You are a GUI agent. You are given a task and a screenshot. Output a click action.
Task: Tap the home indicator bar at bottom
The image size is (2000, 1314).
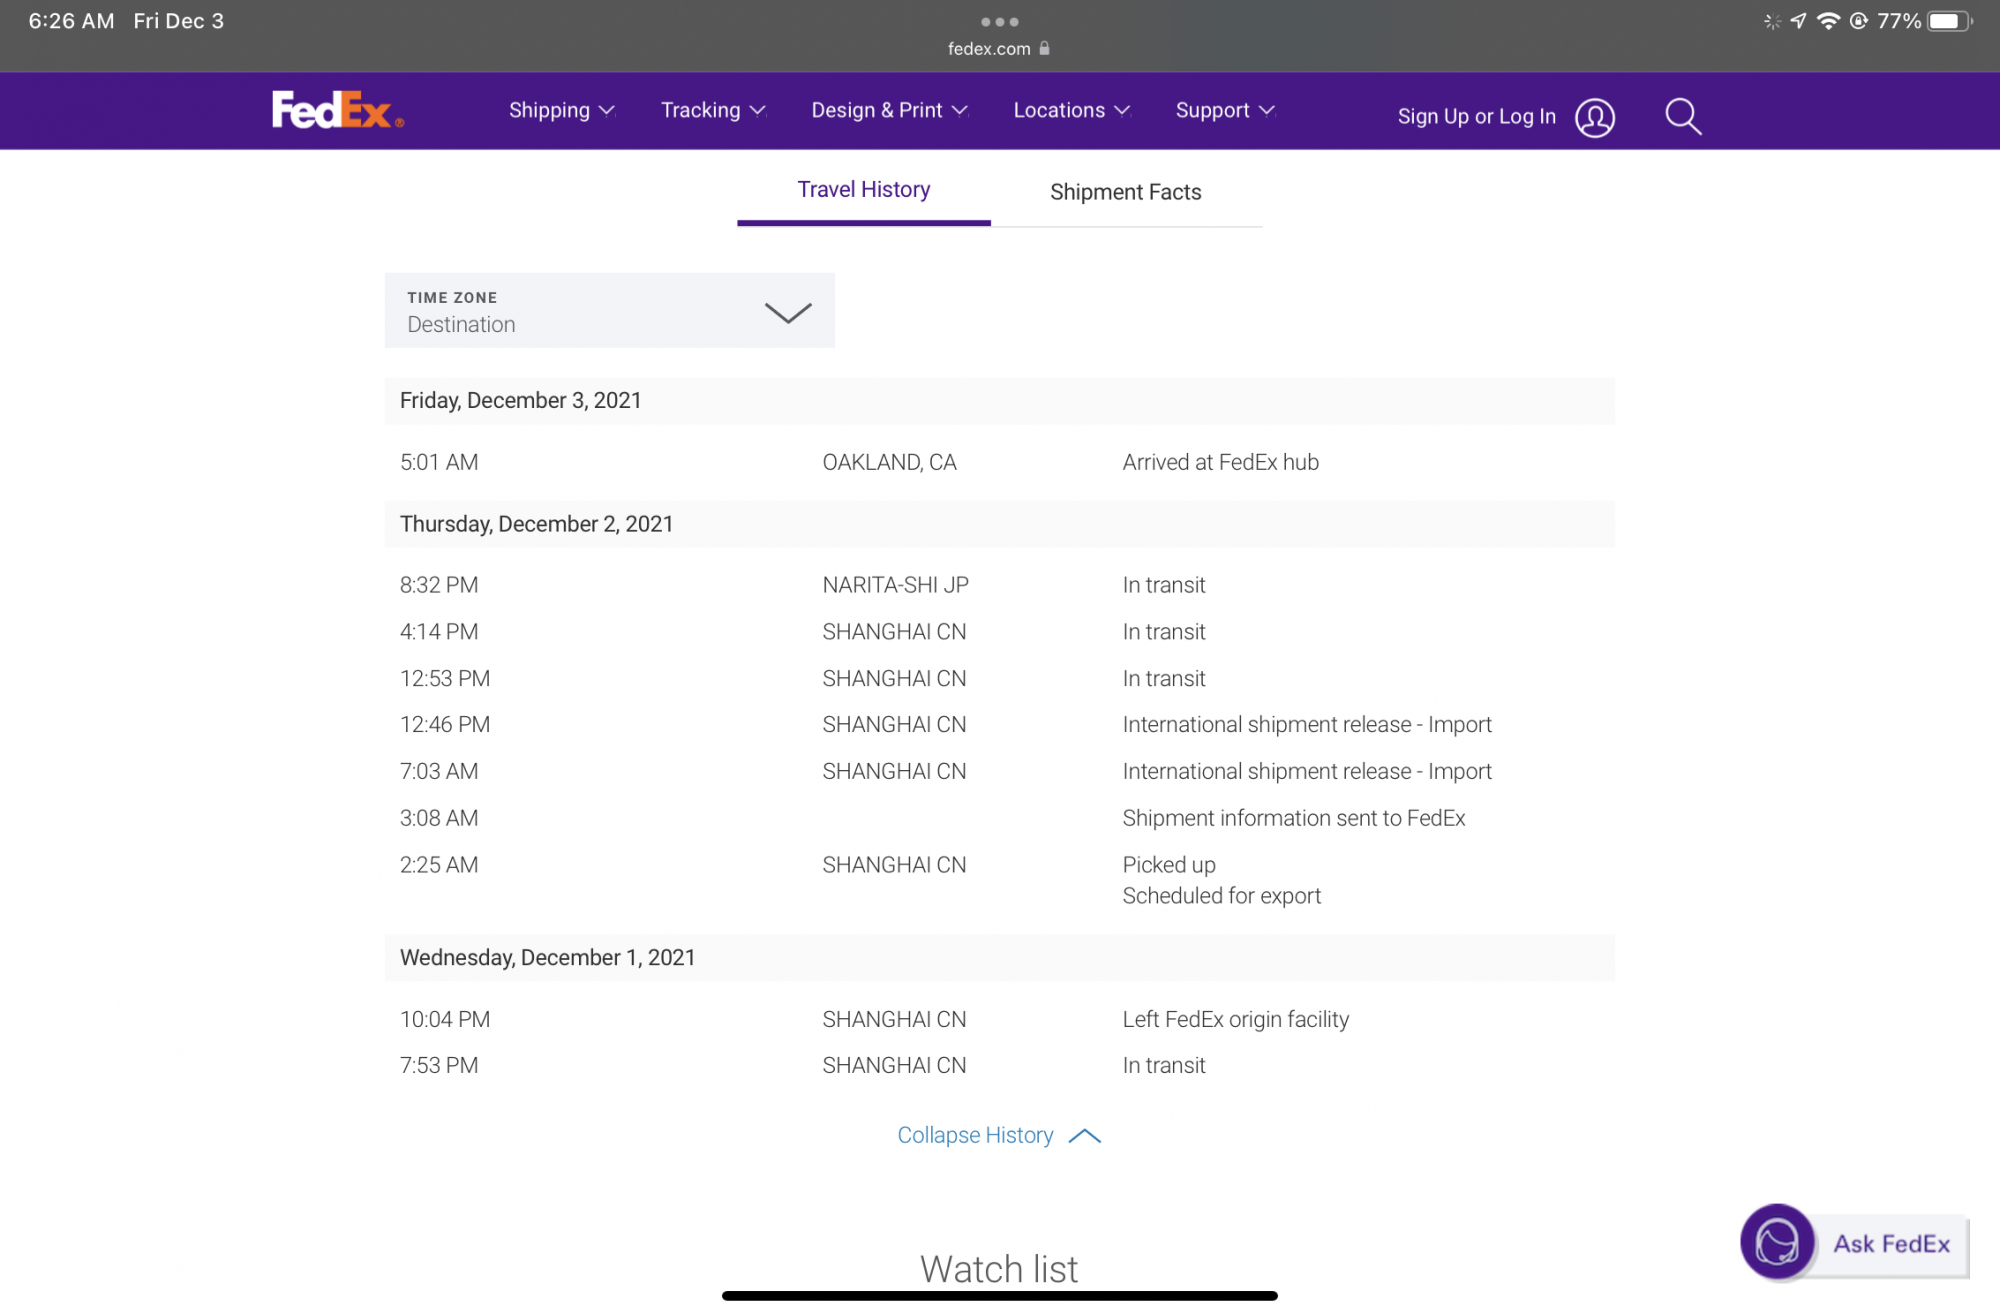click(x=999, y=1296)
